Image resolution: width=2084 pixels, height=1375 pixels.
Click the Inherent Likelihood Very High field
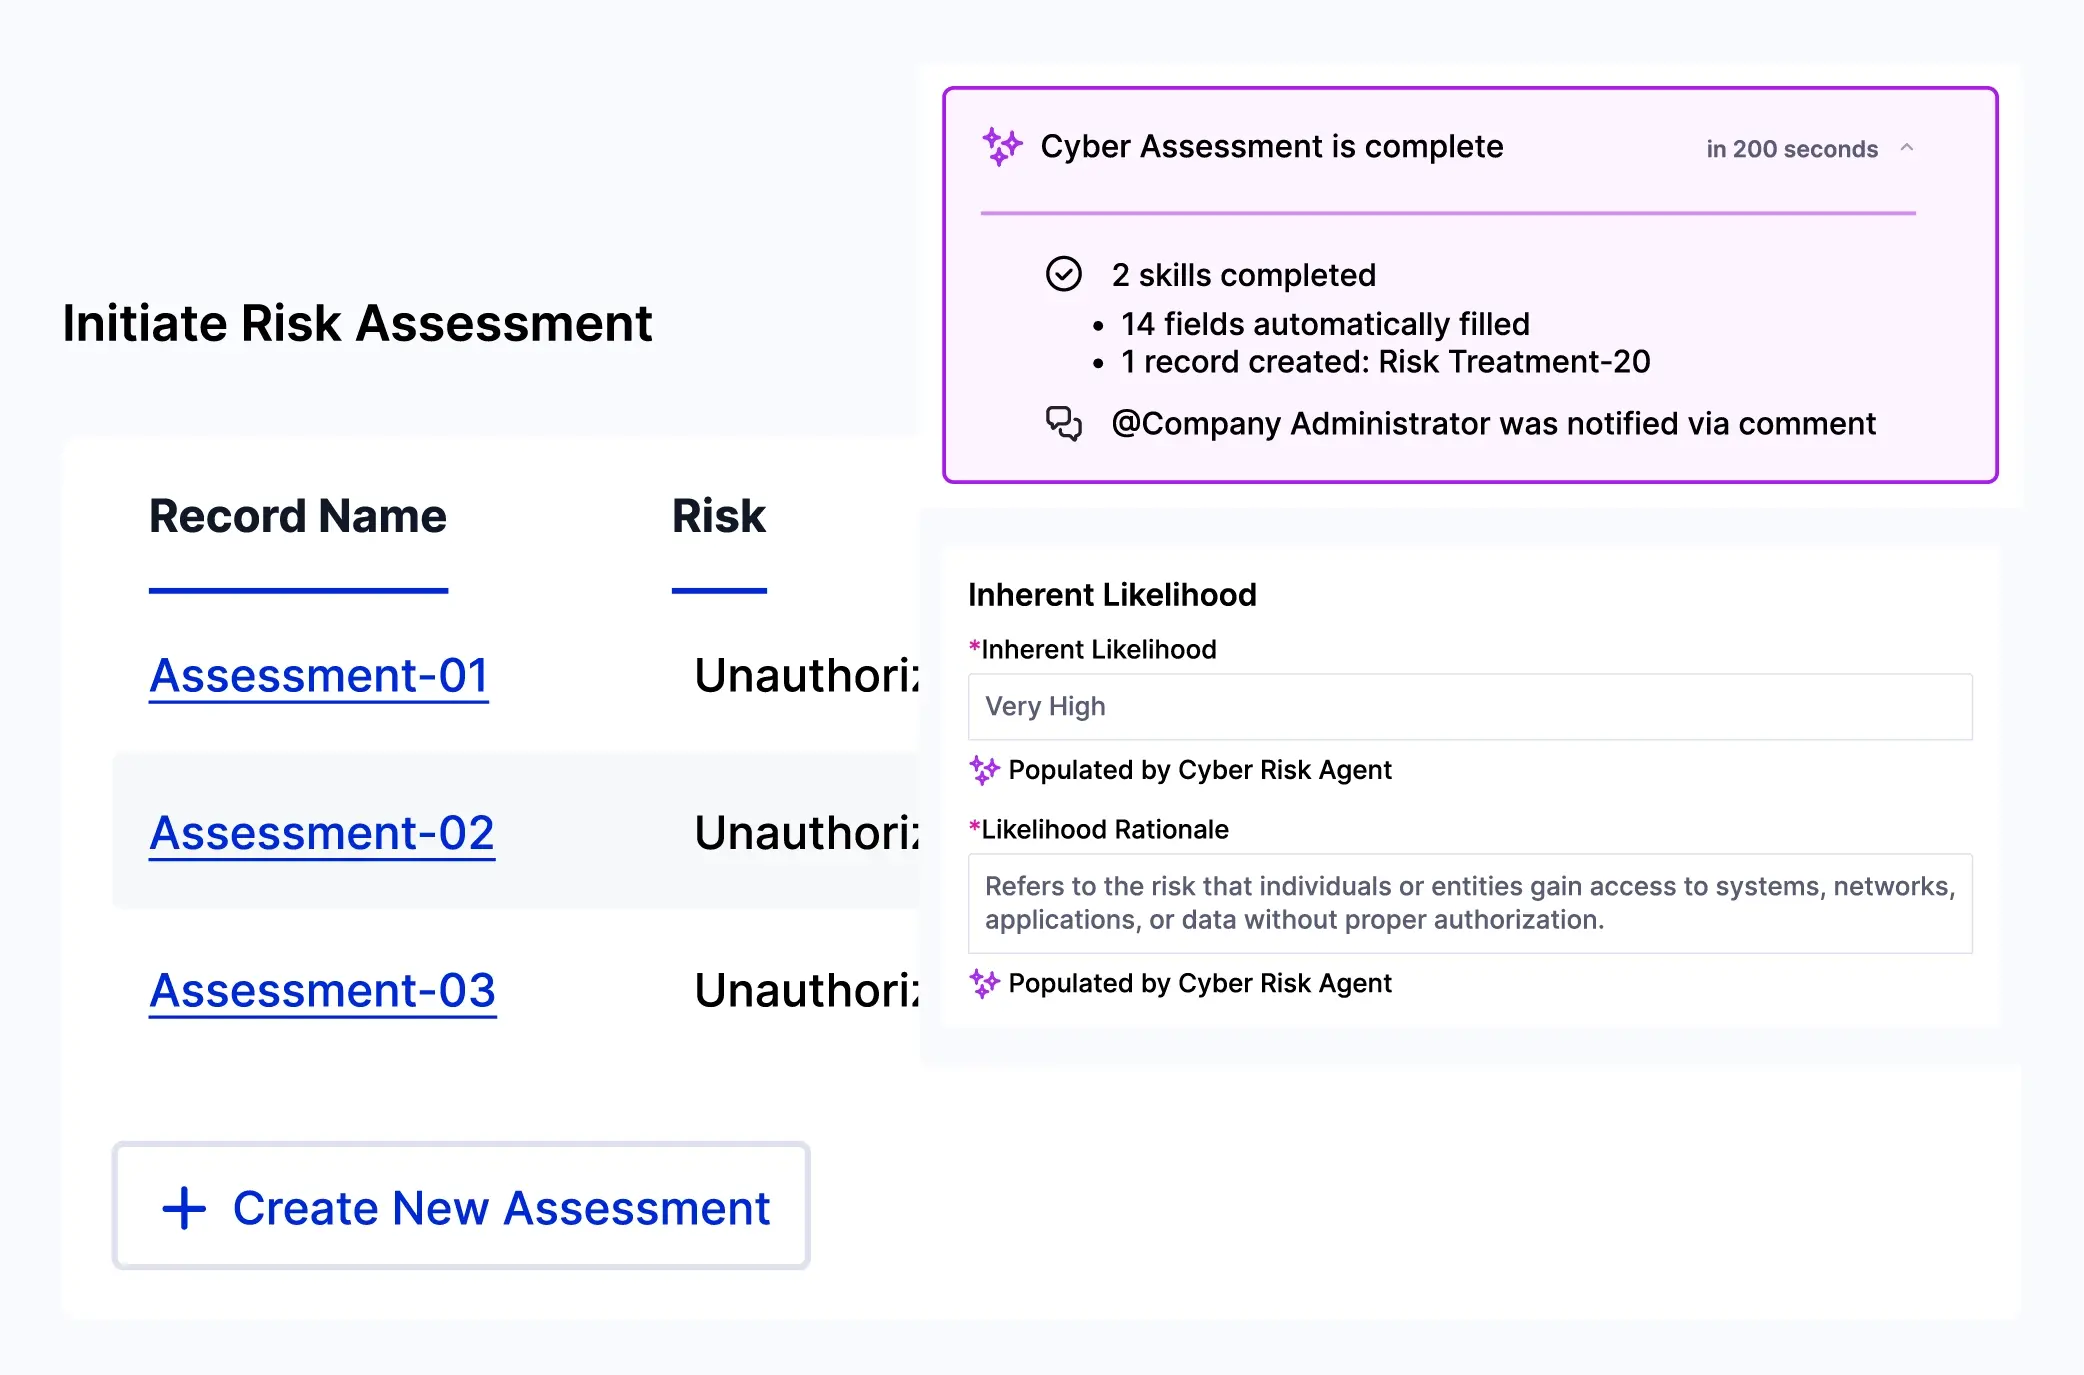pos(1470,707)
